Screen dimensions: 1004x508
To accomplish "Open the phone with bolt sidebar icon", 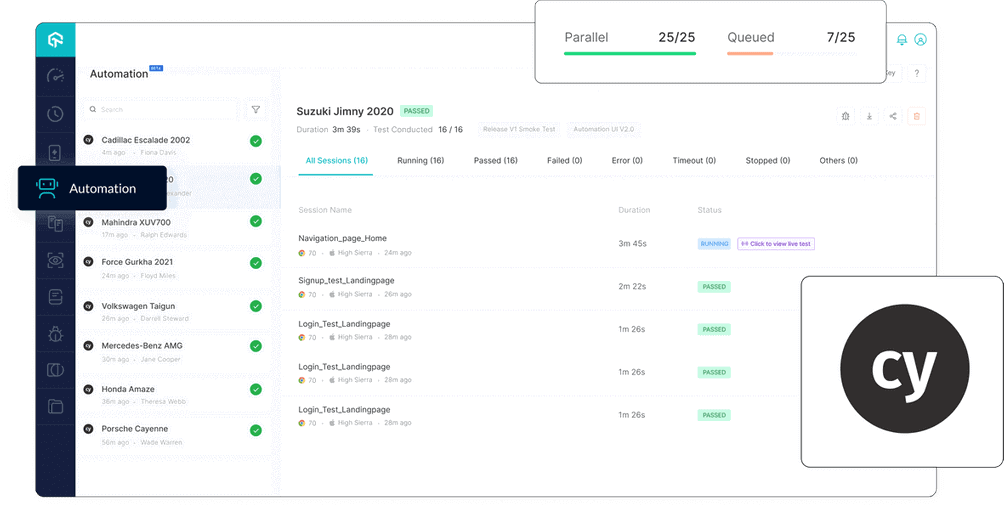I will (56, 153).
